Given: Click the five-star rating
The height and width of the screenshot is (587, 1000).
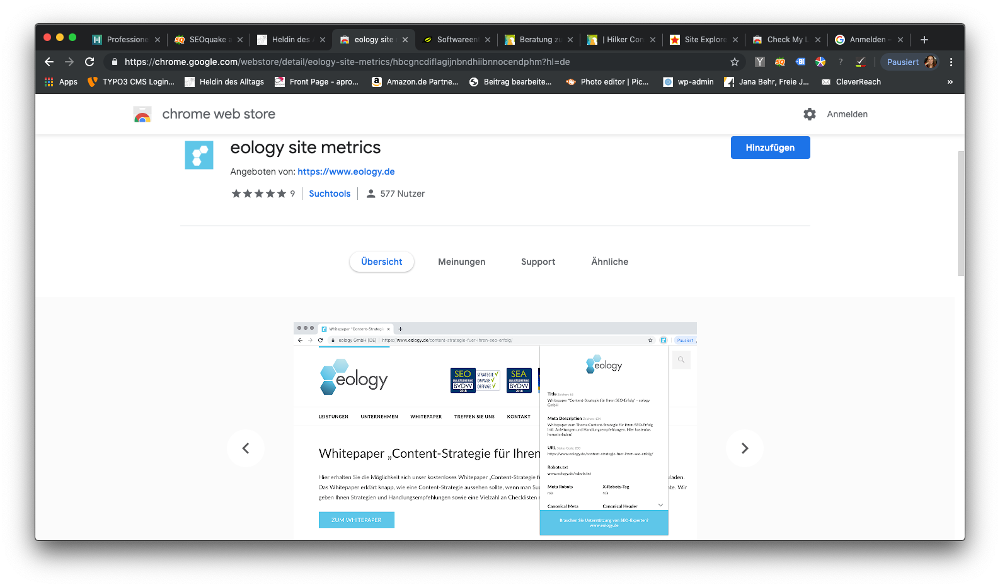Looking at the screenshot, I should [x=258, y=194].
